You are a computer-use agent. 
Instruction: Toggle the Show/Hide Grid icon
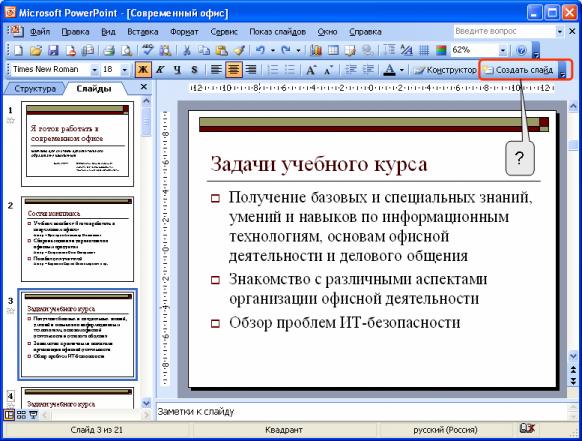pyautogui.click(x=424, y=50)
